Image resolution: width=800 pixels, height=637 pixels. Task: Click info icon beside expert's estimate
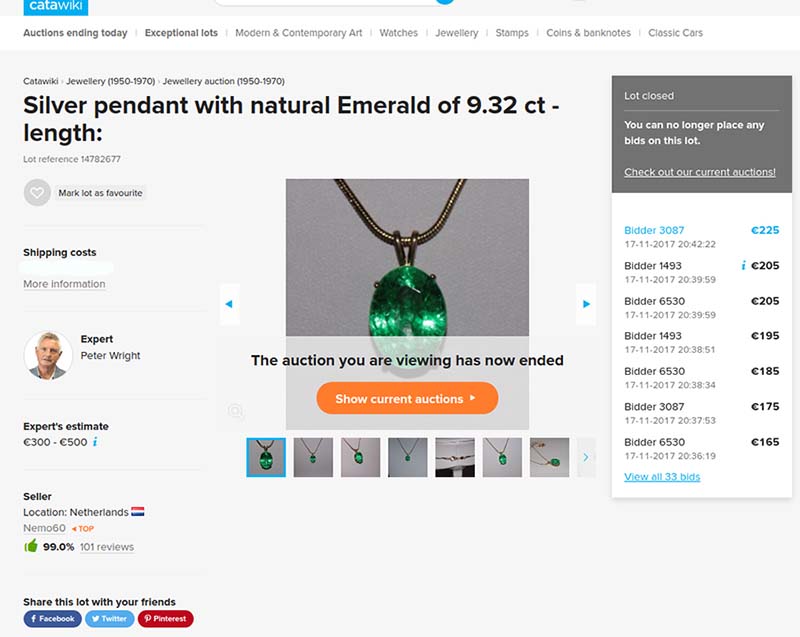point(95,442)
